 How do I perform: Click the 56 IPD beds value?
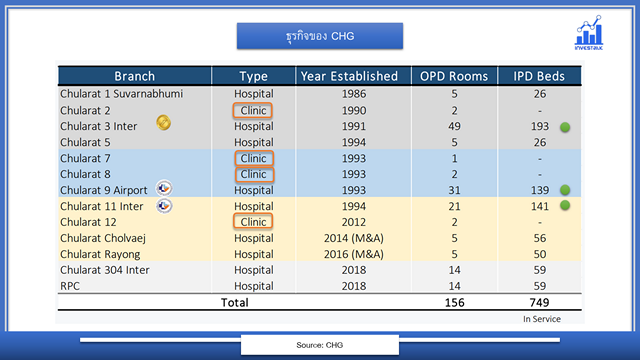click(x=540, y=238)
